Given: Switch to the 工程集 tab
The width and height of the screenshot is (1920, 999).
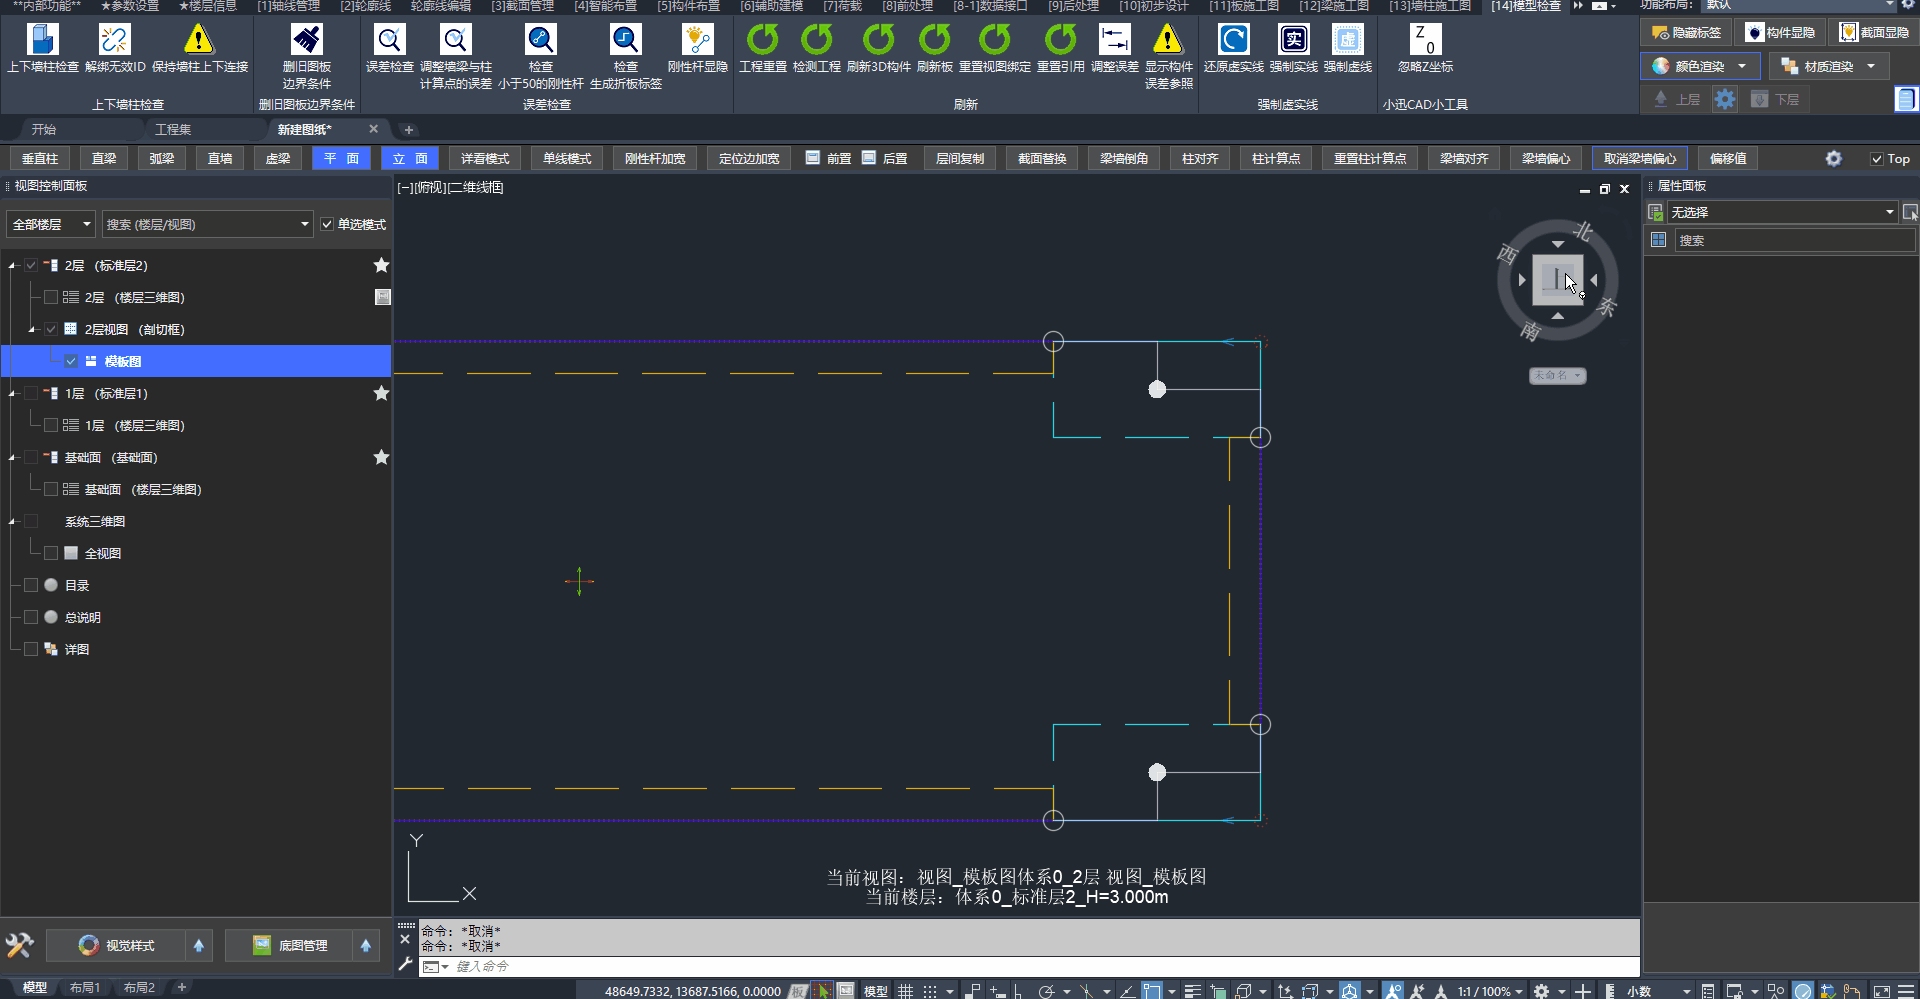Looking at the screenshot, I should coord(173,130).
